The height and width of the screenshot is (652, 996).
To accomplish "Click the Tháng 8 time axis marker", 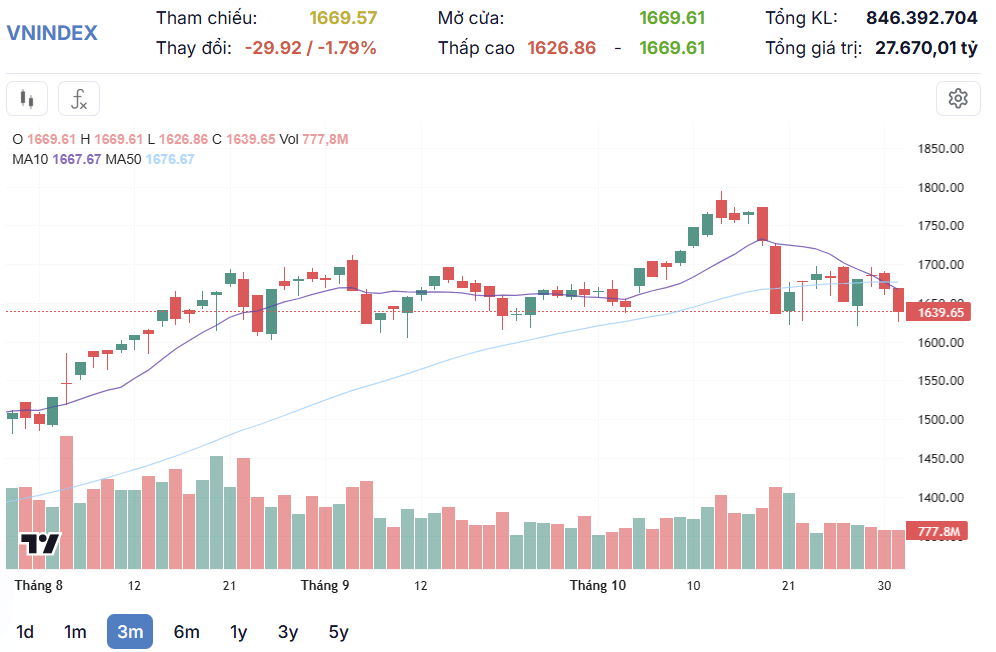I will point(39,585).
